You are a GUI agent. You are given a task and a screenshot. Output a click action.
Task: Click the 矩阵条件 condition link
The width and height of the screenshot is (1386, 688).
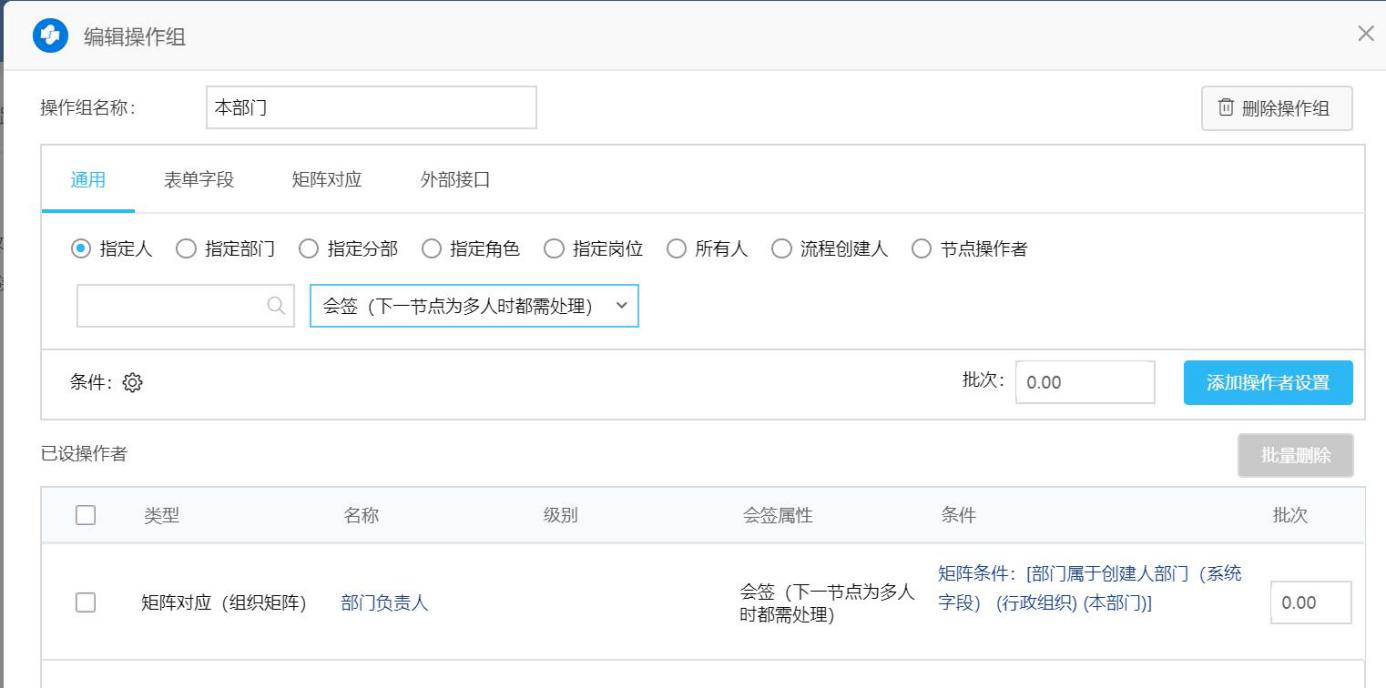pos(1088,588)
